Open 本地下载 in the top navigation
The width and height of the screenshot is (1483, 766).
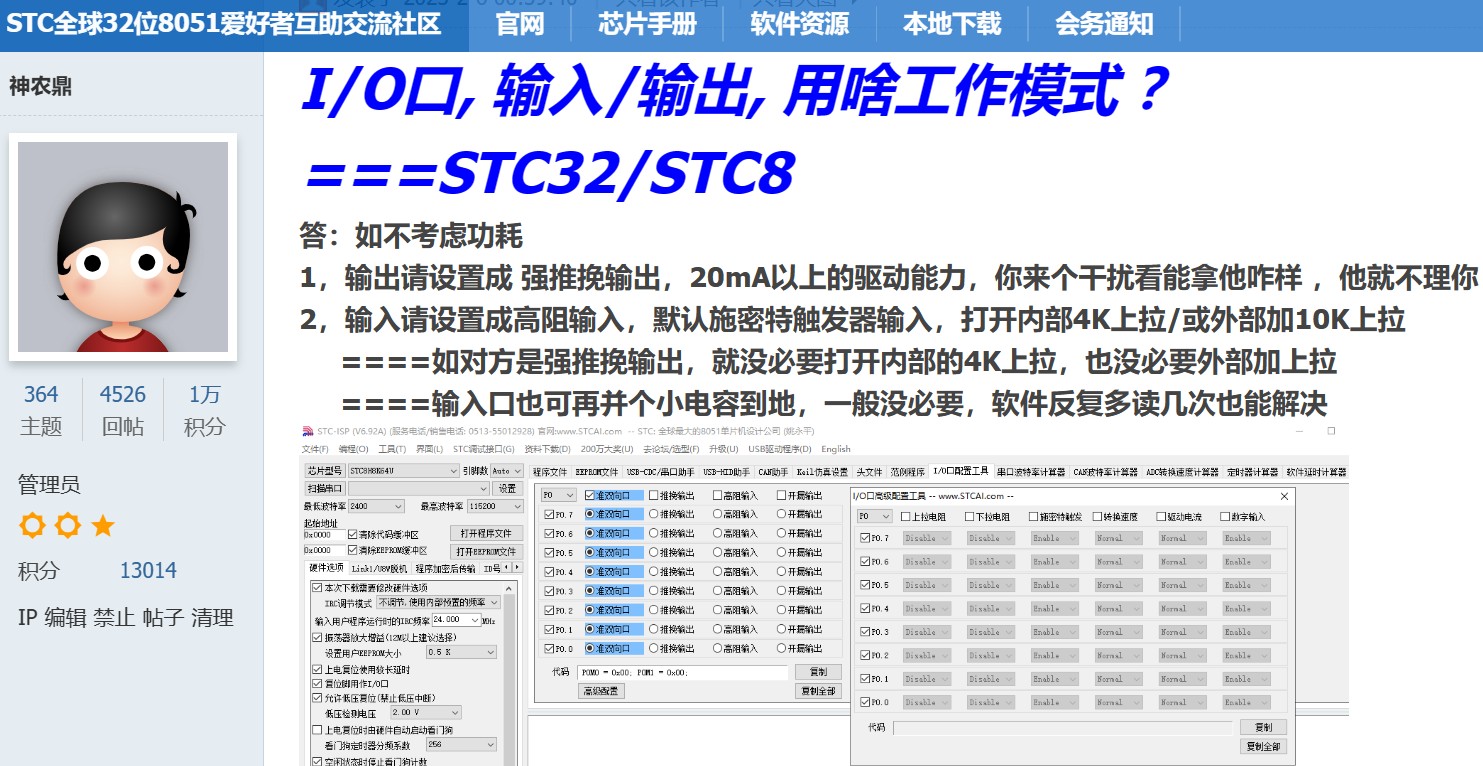click(951, 24)
